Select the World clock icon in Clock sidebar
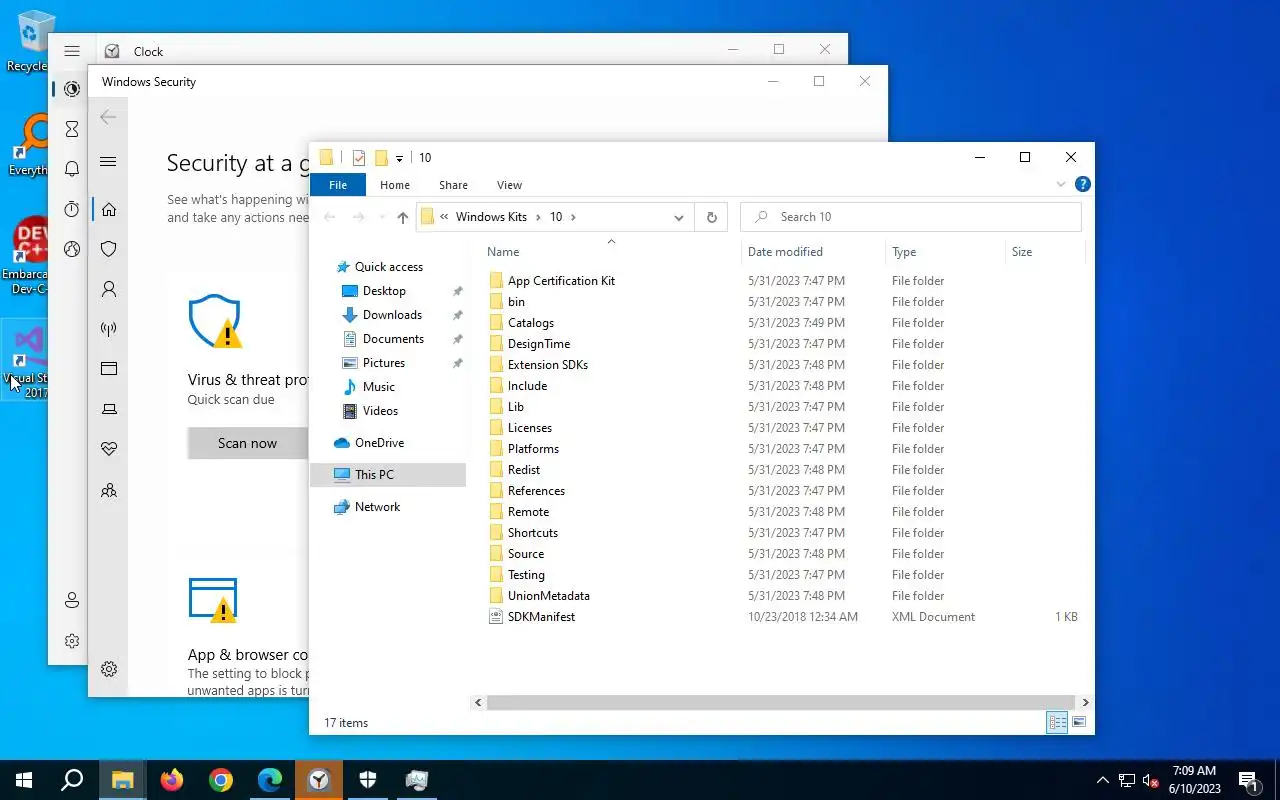Viewport: 1280px width, 800px height. point(72,249)
